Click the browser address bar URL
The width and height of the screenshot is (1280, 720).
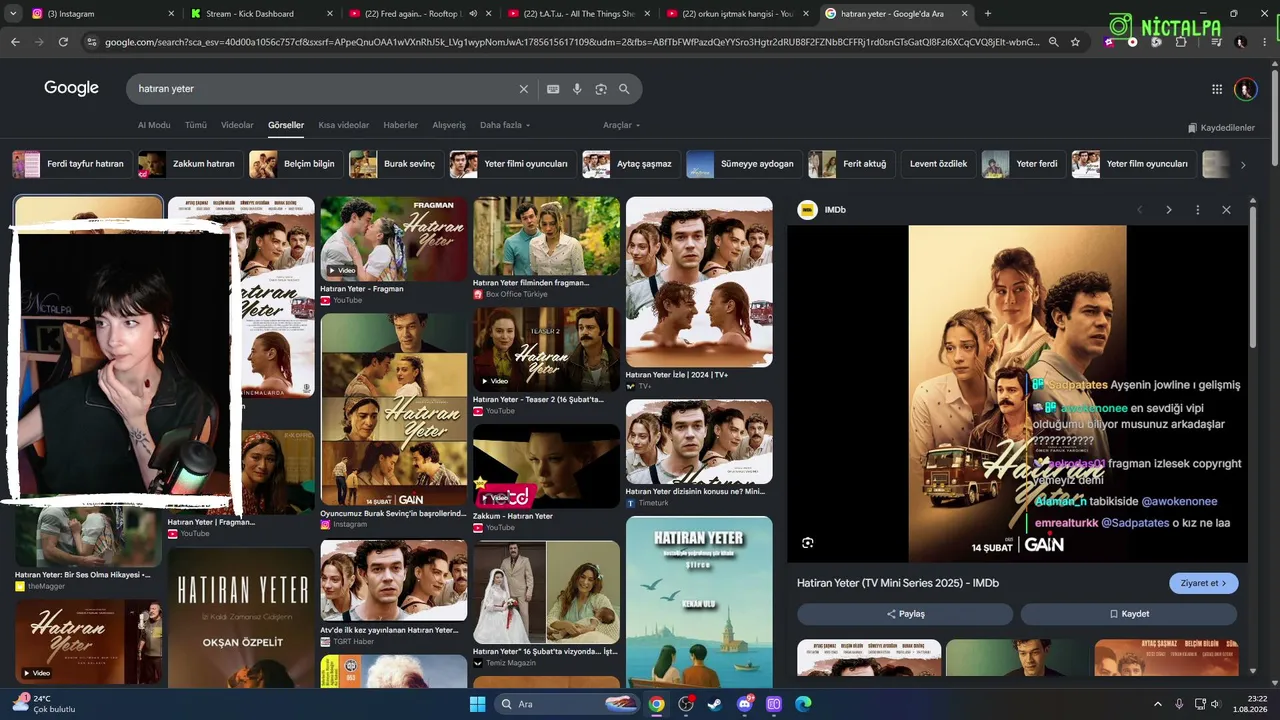point(571,42)
